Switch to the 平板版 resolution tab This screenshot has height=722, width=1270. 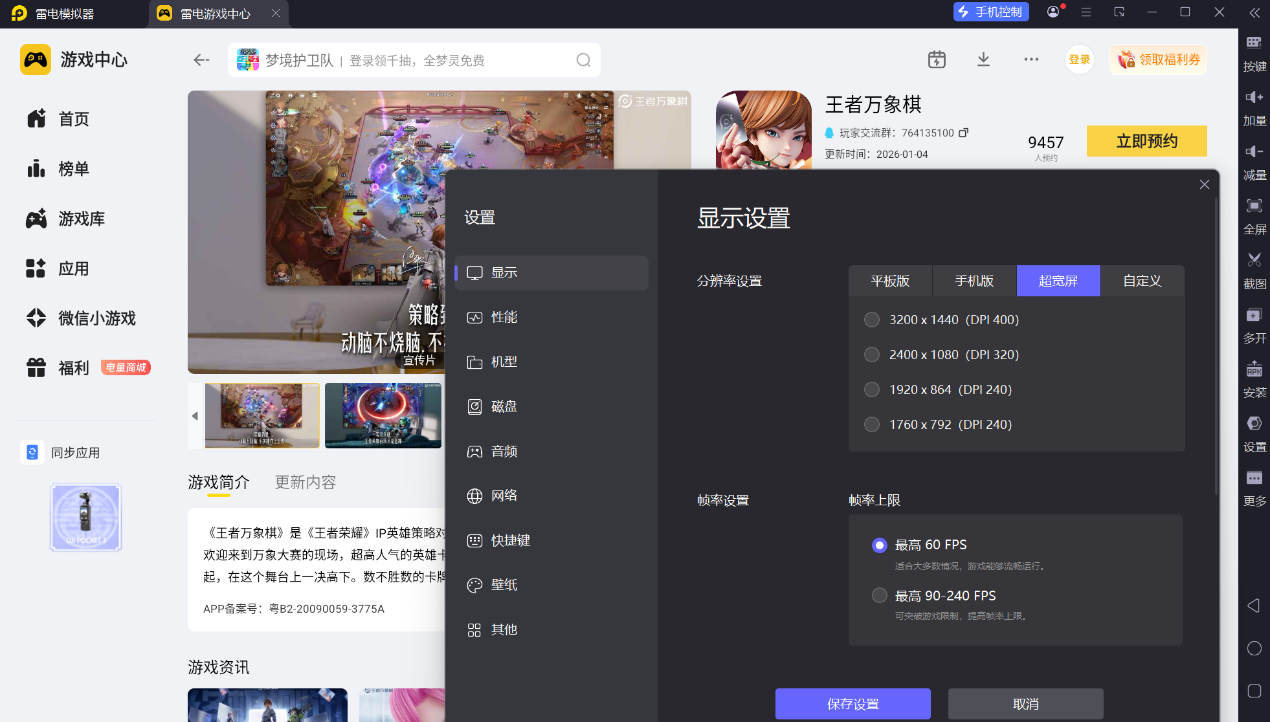[890, 281]
